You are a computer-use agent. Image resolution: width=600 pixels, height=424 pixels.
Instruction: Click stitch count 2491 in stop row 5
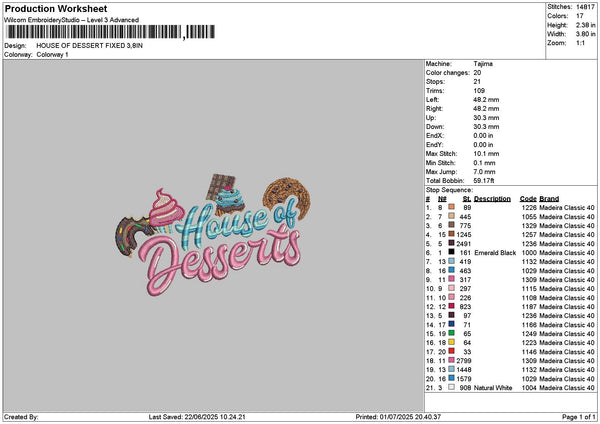tap(464, 244)
